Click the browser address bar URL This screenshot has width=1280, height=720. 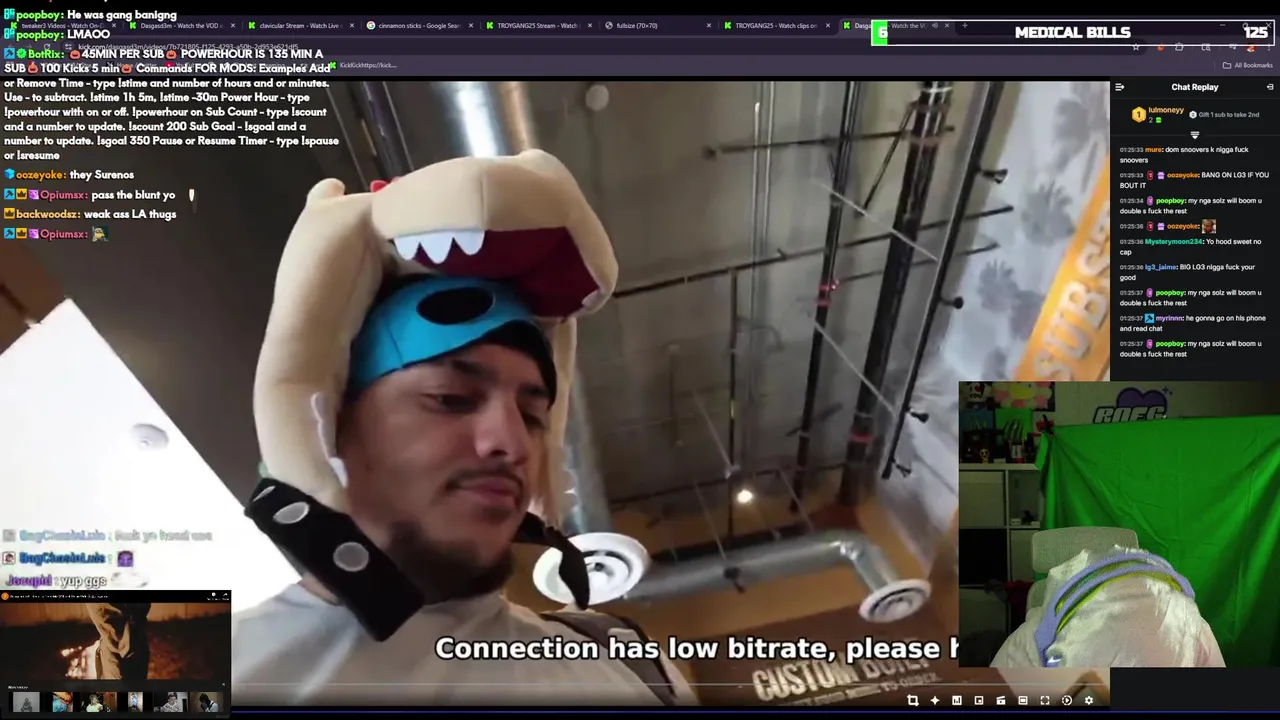coord(188,47)
